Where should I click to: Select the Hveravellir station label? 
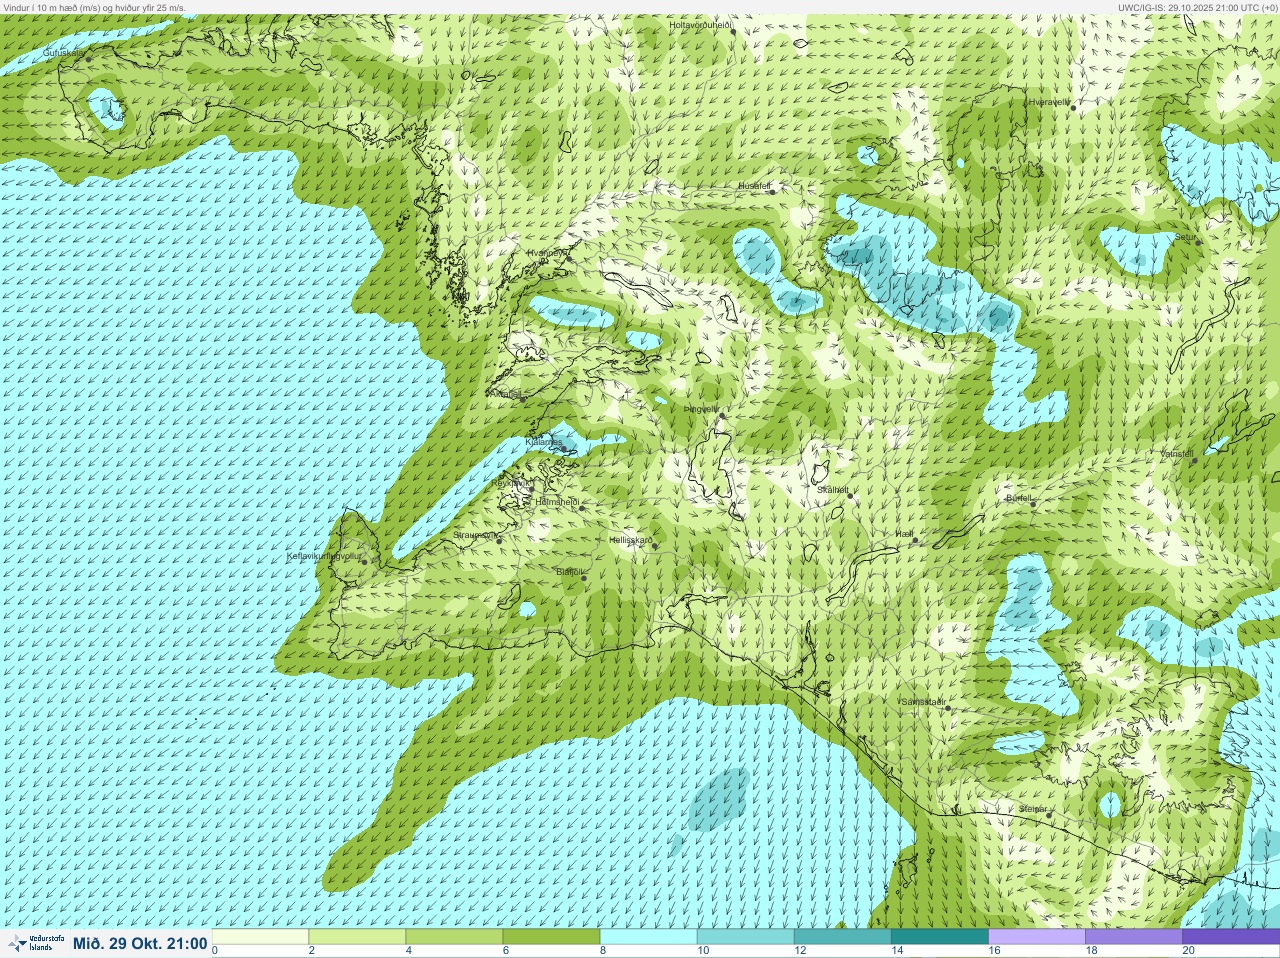click(1049, 101)
